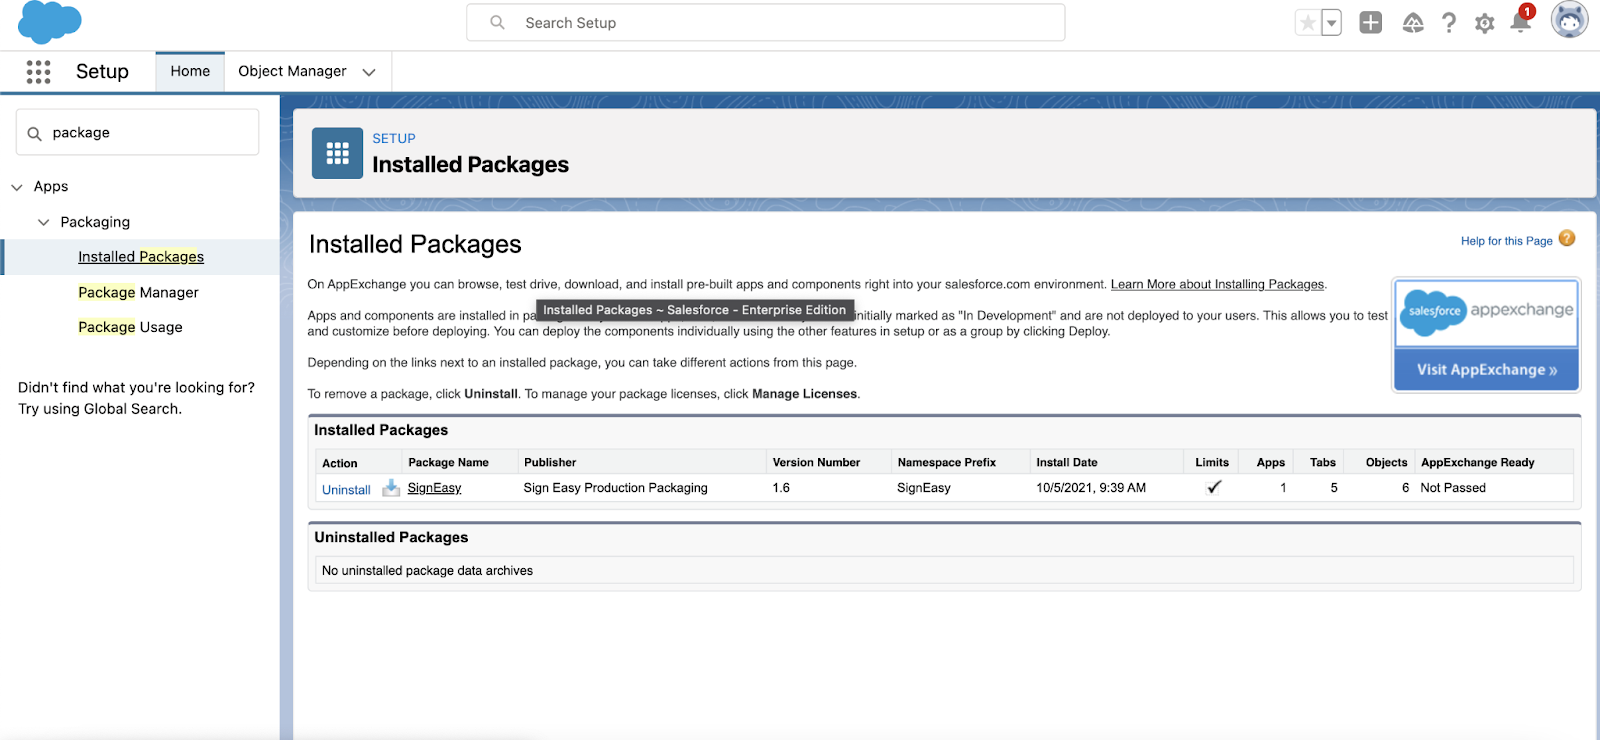Select Installed Packages in the sidebar
The width and height of the screenshot is (1600, 740).
[x=141, y=257]
